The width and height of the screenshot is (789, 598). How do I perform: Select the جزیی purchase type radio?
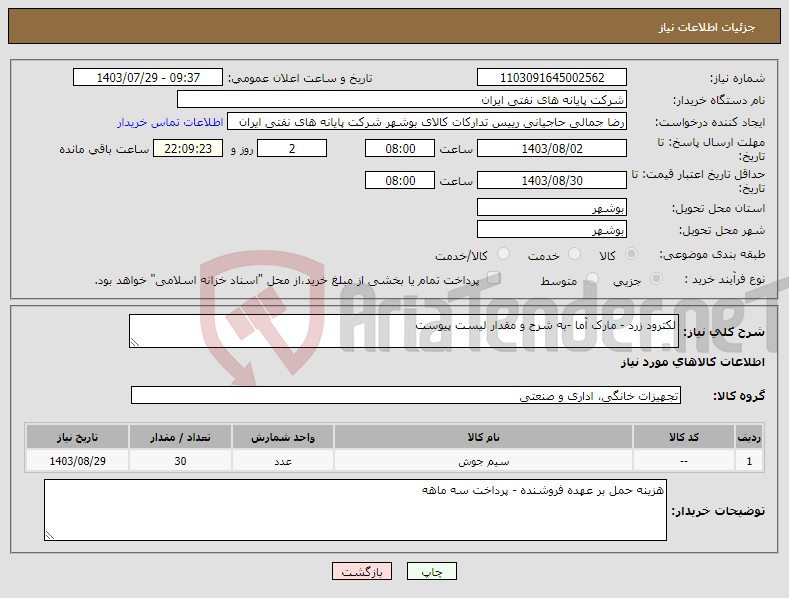(x=656, y=279)
